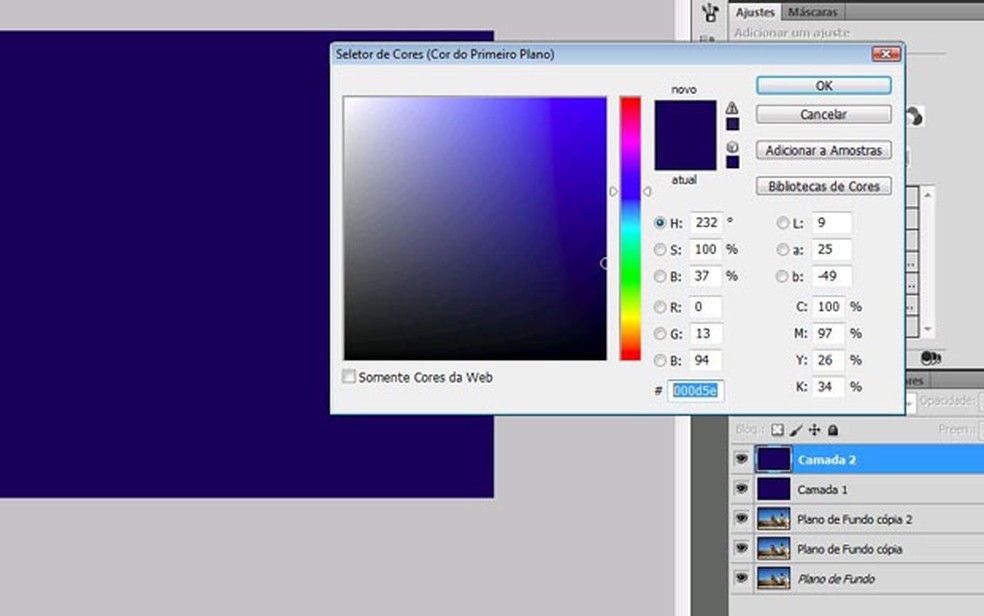Image resolution: width=984 pixels, height=616 pixels.
Task: Select the lock position move icon
Action: point(814,430)
